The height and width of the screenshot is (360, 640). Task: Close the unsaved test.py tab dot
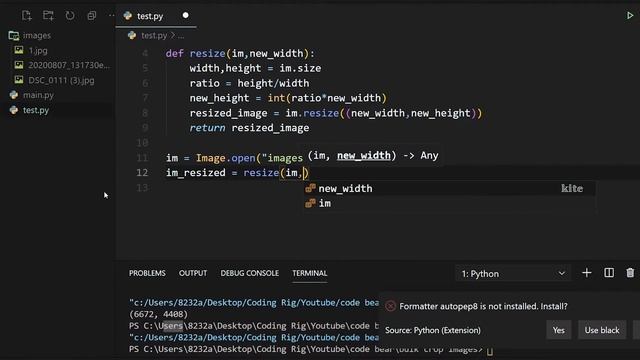[186, 15]
